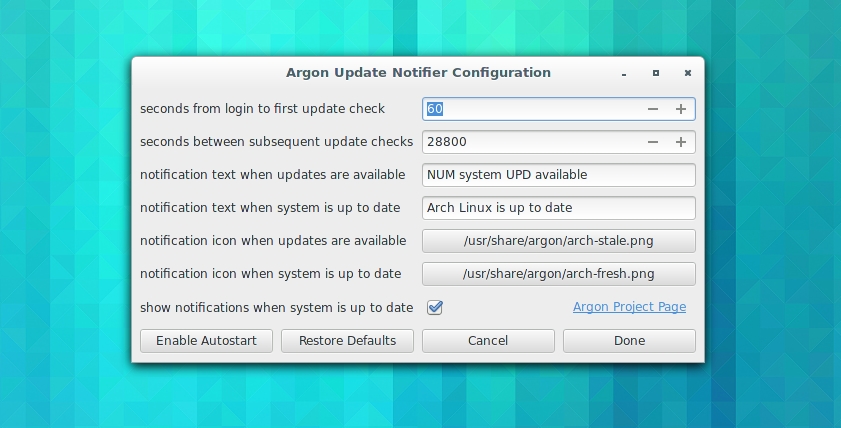This screenshot has height=428, width=841.
Task: Click 'notification text when updates are available' label
Action: click(272, 175)
